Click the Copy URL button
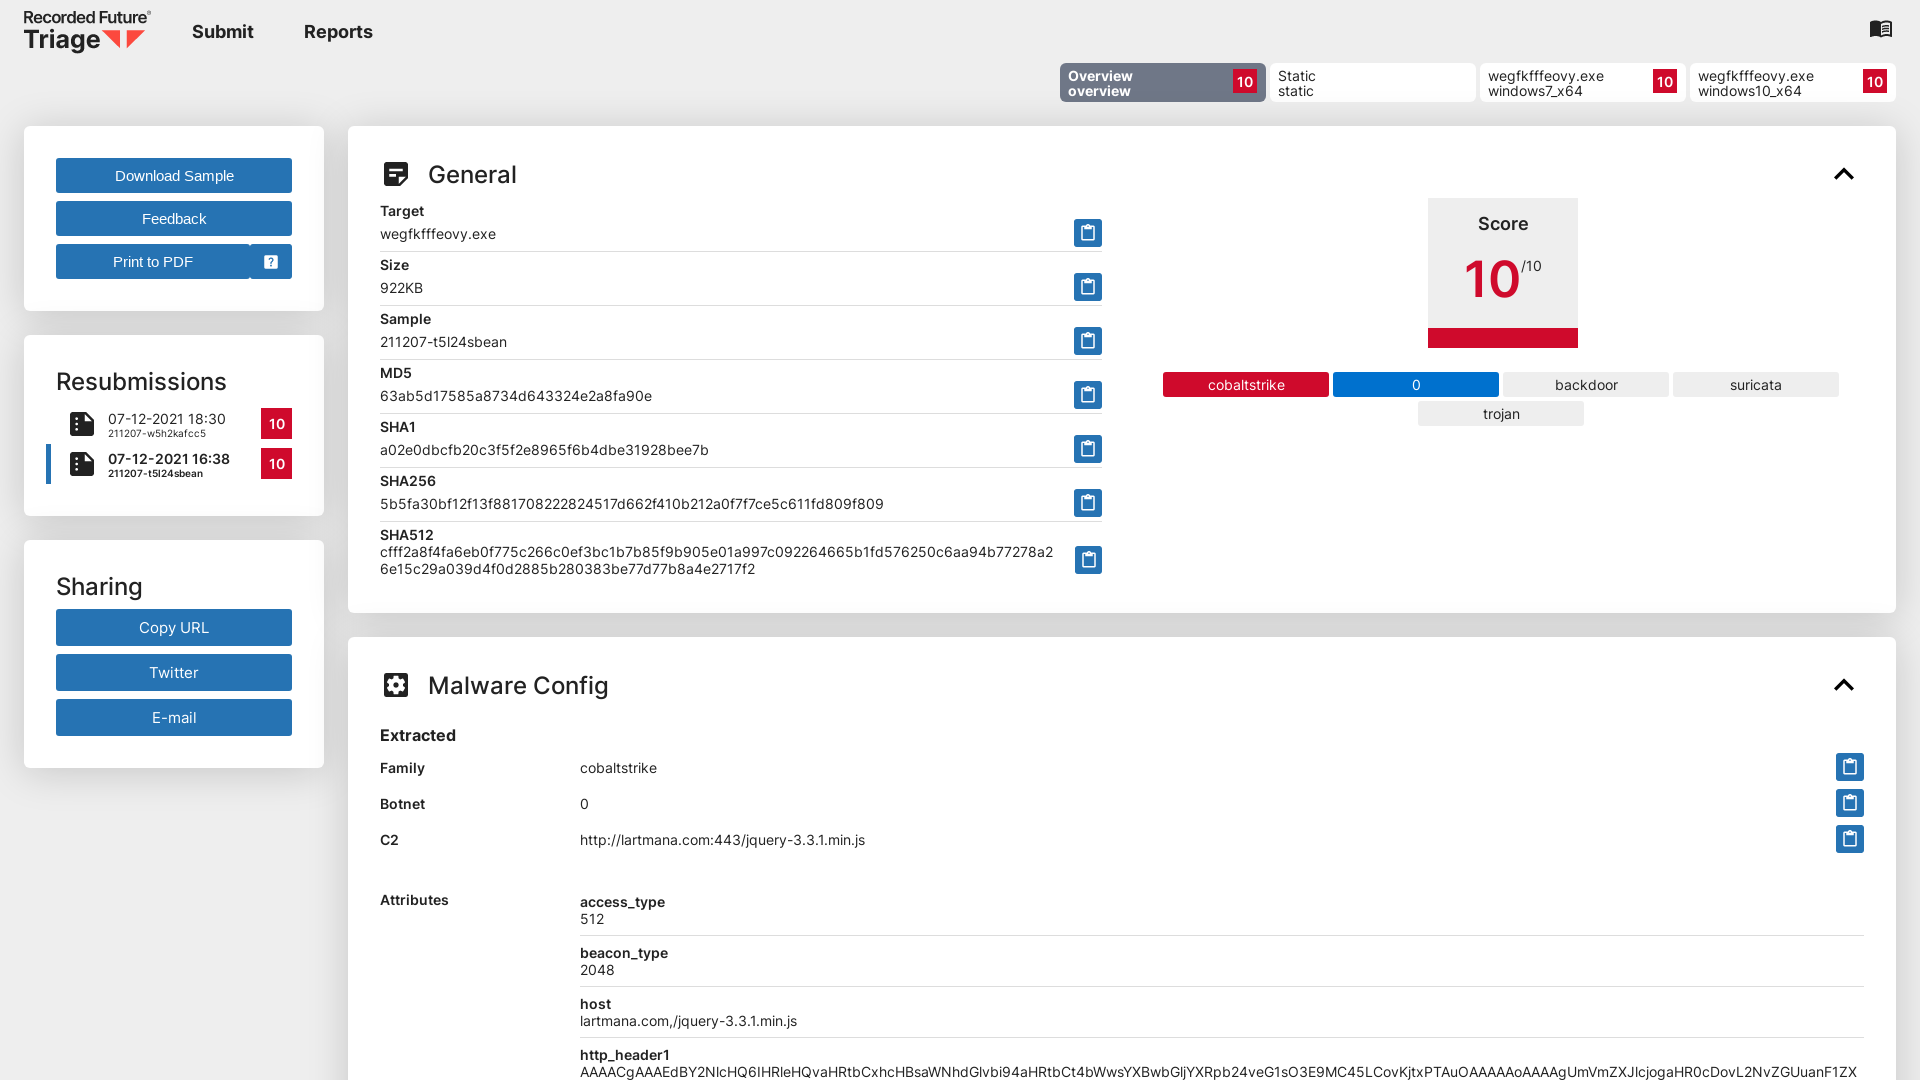The image size is (1920, 1080). pos(174,628)
